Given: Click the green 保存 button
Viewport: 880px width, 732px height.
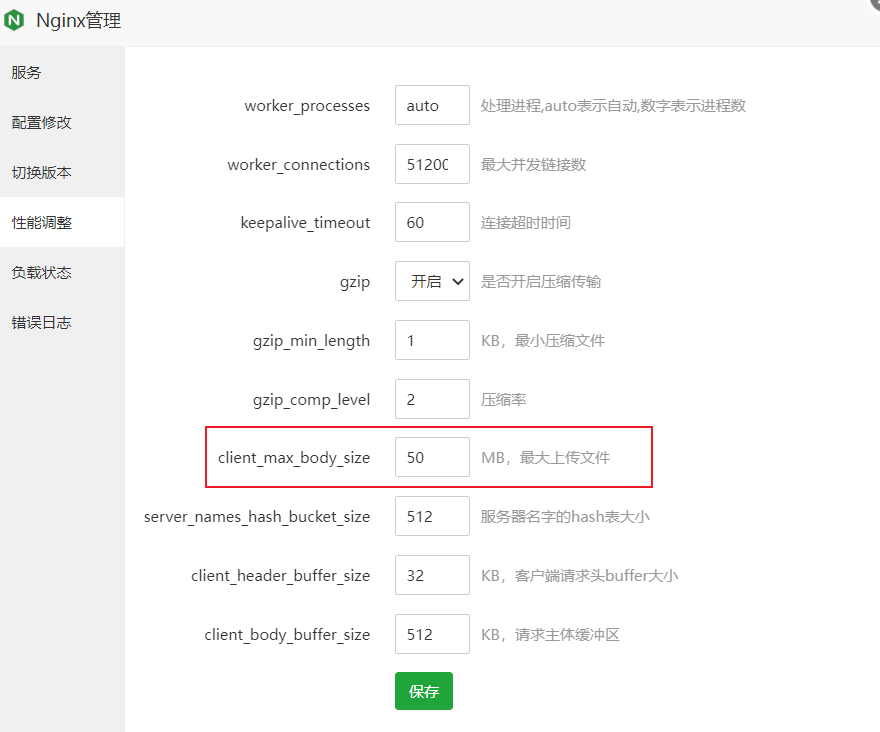Looking at the screenshot, I should click(x=424, y=691).
